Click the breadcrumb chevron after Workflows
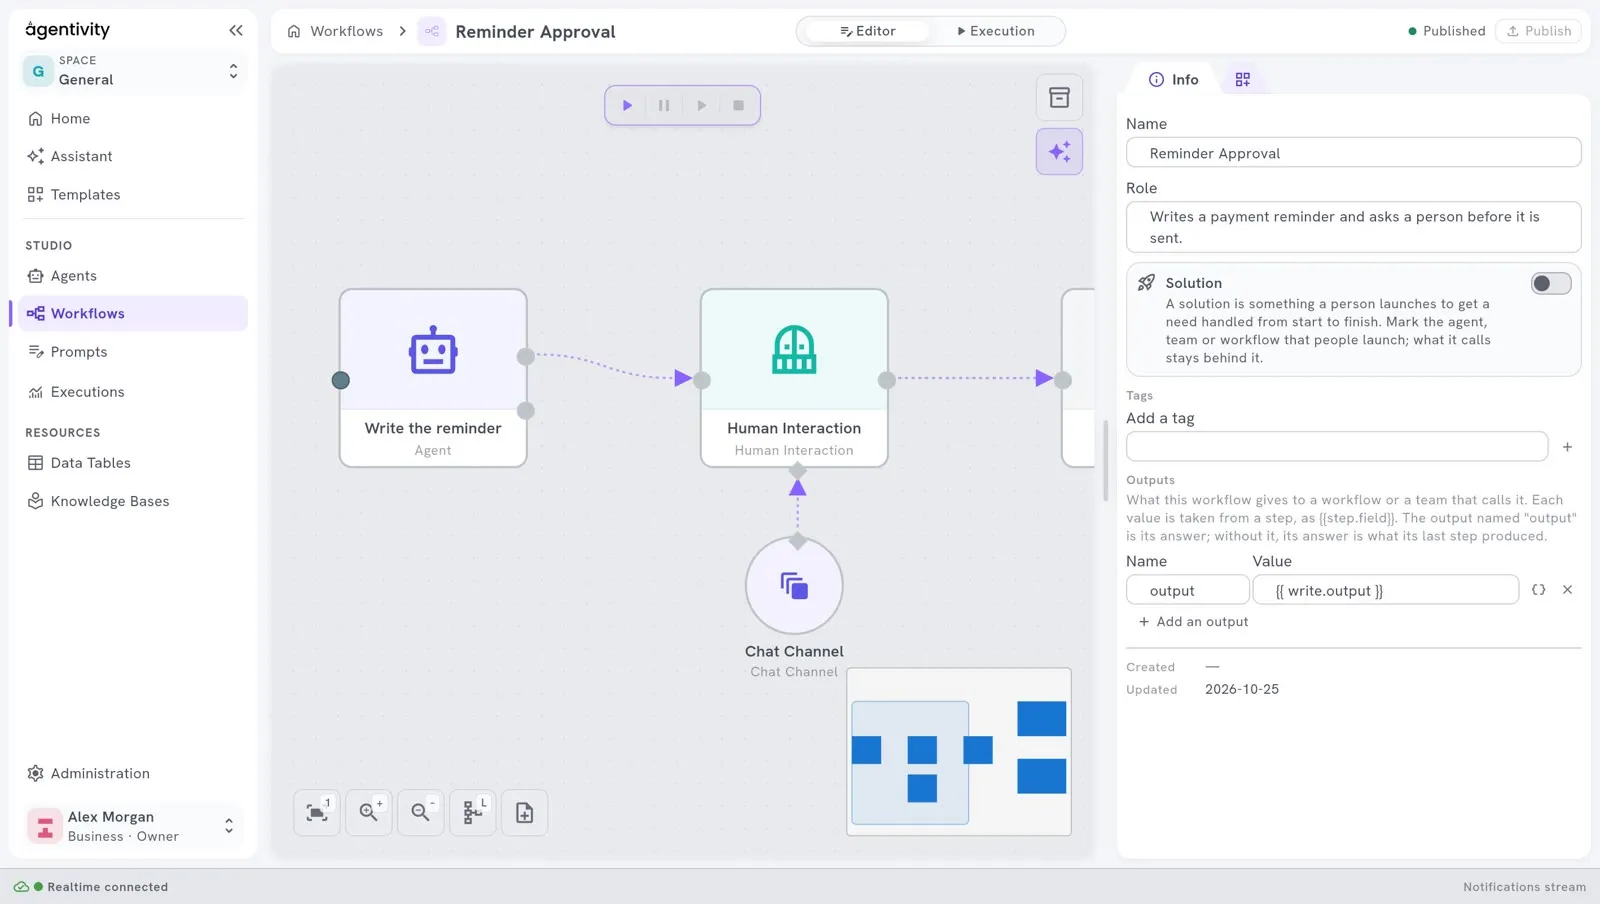 (x=403, y=31)
